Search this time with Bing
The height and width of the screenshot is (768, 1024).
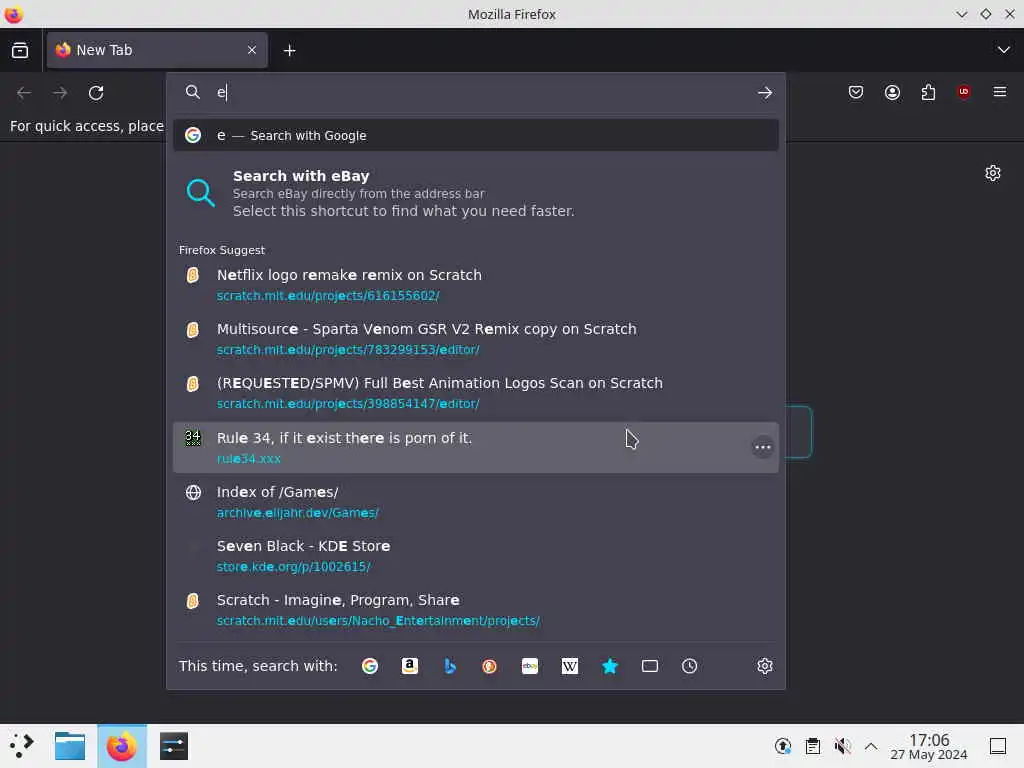pyautogui.click(x=449, y=666)
